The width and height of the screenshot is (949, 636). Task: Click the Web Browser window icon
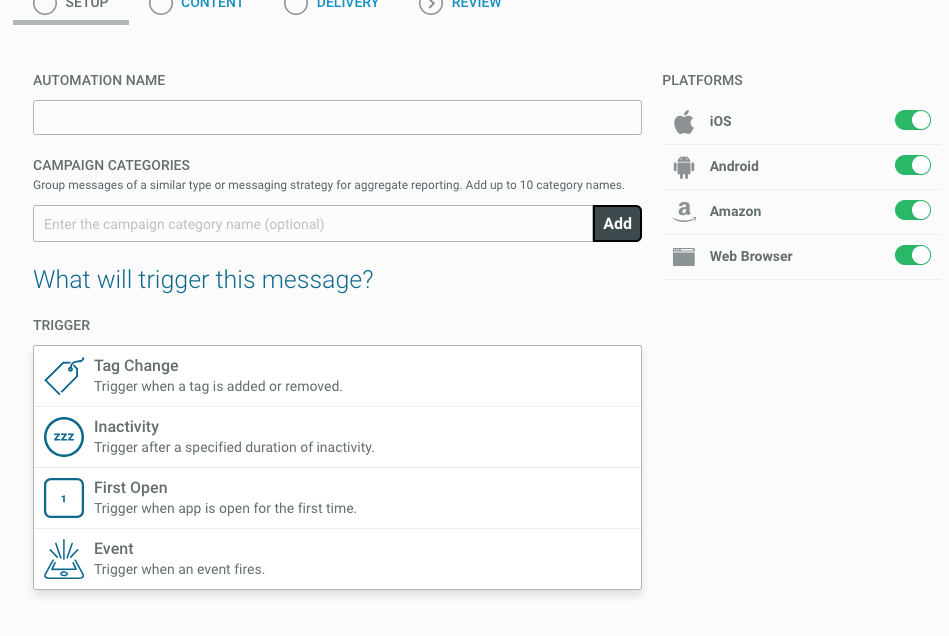click(684, 257)
